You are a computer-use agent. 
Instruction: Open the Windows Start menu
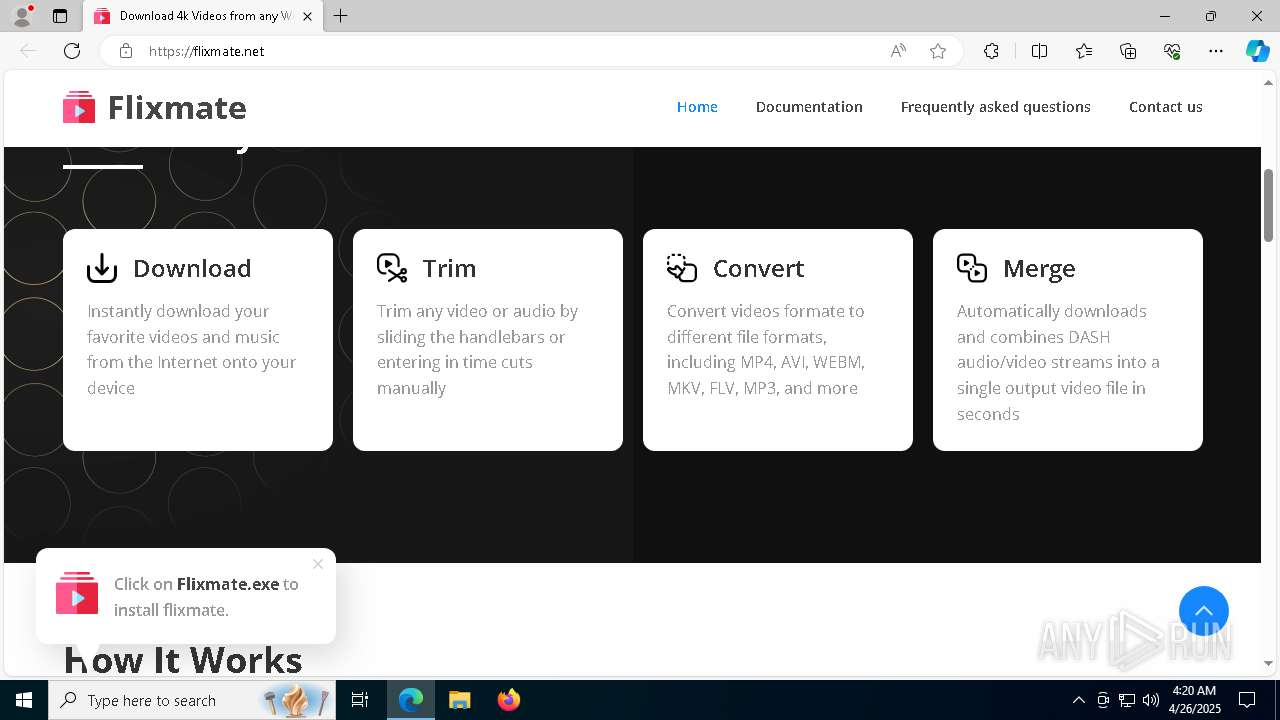24,700
